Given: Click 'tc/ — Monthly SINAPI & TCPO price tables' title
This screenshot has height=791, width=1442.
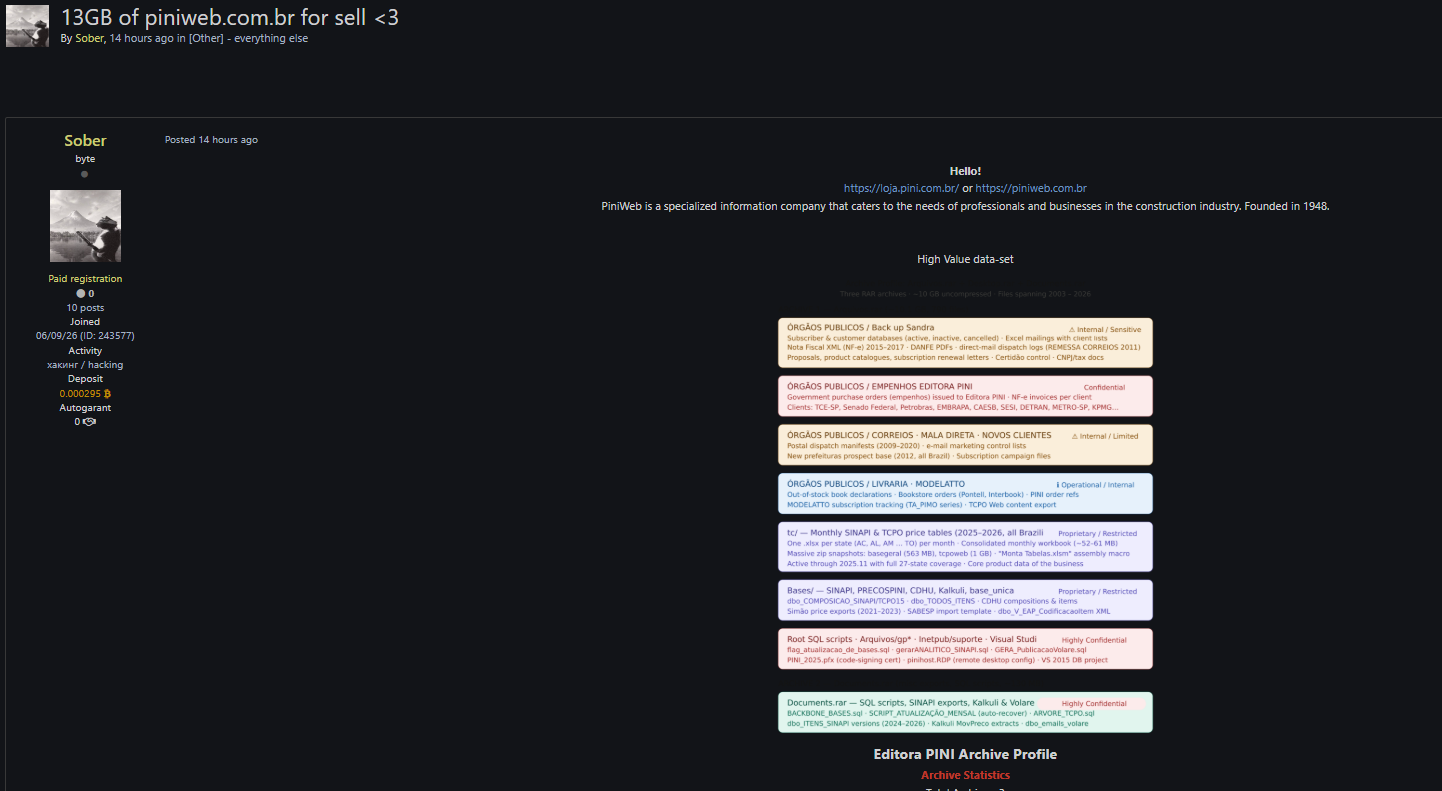Looking at the screenshot, I should click(915, 533).
